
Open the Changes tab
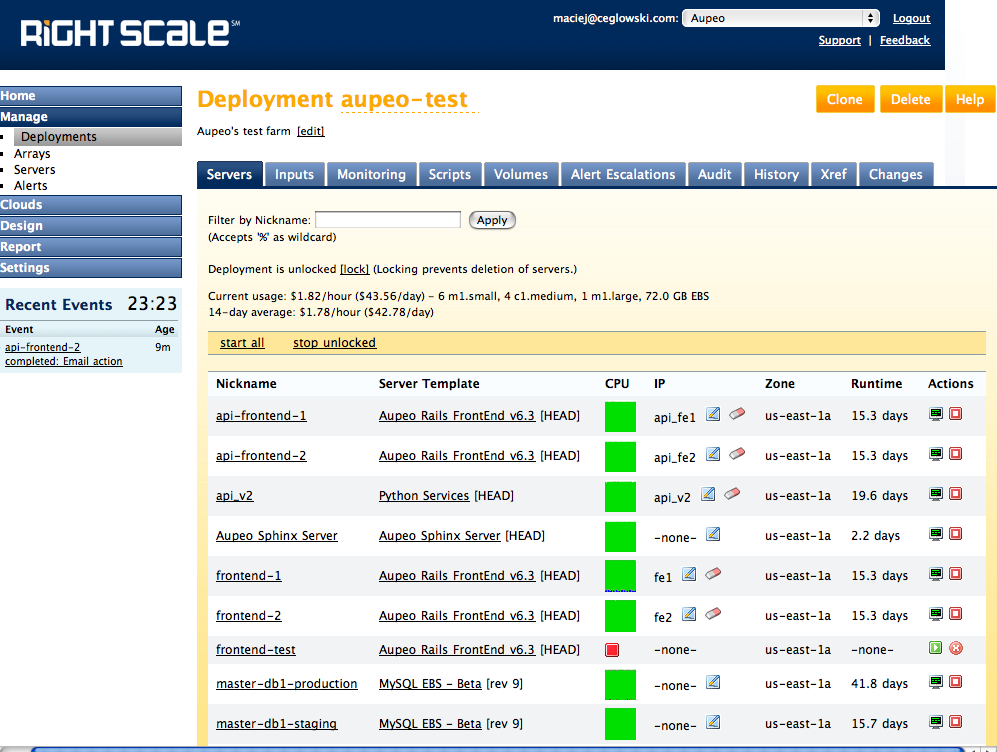pos(895,174)
